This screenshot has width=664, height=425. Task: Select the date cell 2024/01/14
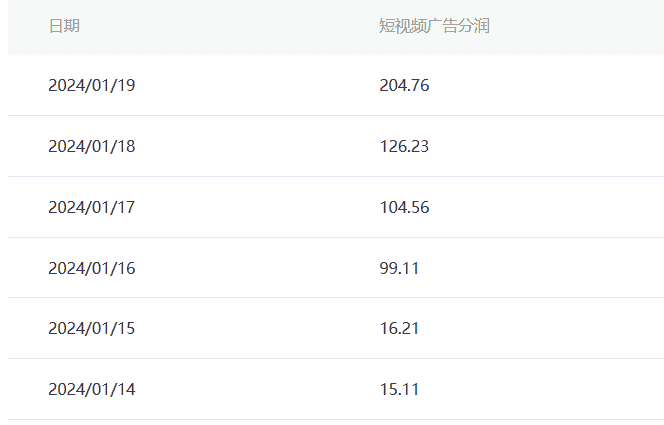[91, 389]
